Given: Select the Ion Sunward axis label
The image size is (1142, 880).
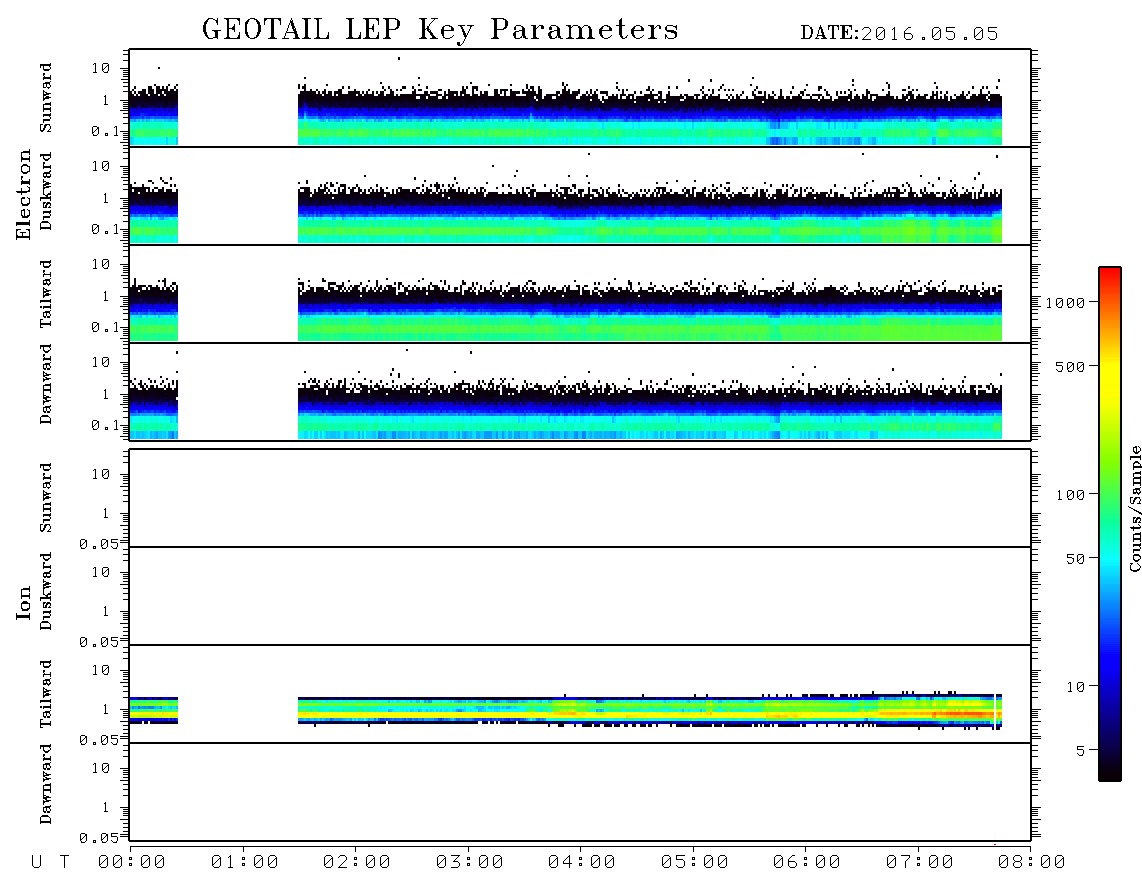Looking at the screenshot, I should 46,498.
